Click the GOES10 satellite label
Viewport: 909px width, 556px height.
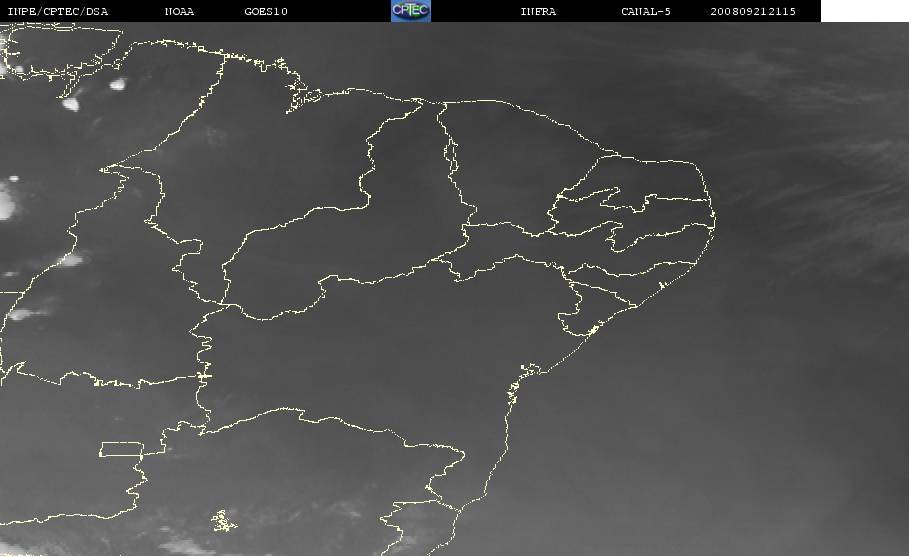(x=265, y=12)
